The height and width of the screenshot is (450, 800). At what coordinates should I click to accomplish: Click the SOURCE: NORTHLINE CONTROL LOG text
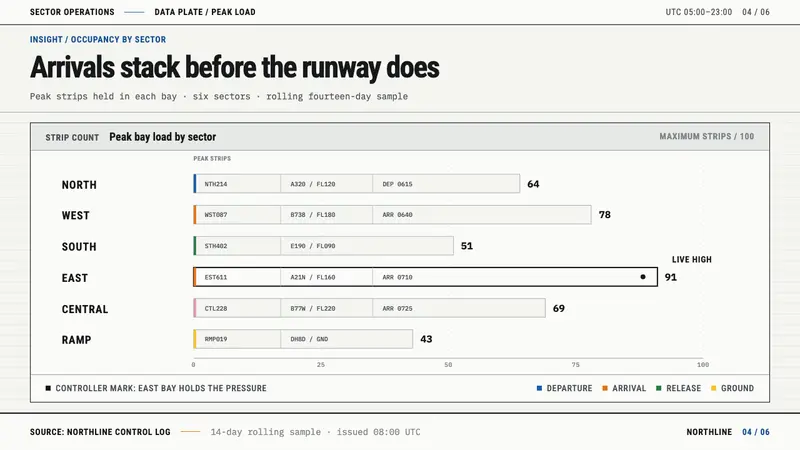100,432
